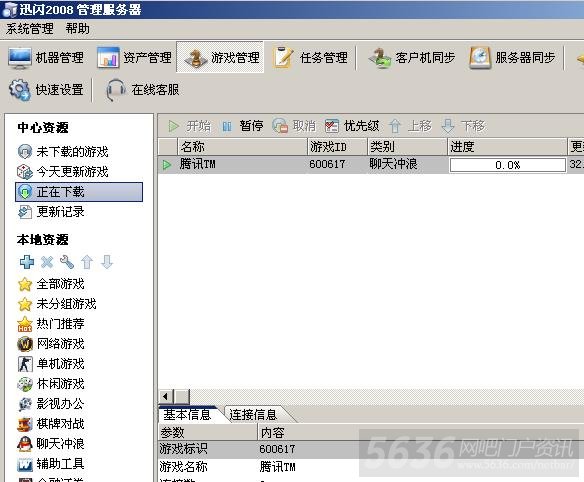Open the 系统管理 menu
The width and height of the screenshot is (584, 482).
click(30, 29)
